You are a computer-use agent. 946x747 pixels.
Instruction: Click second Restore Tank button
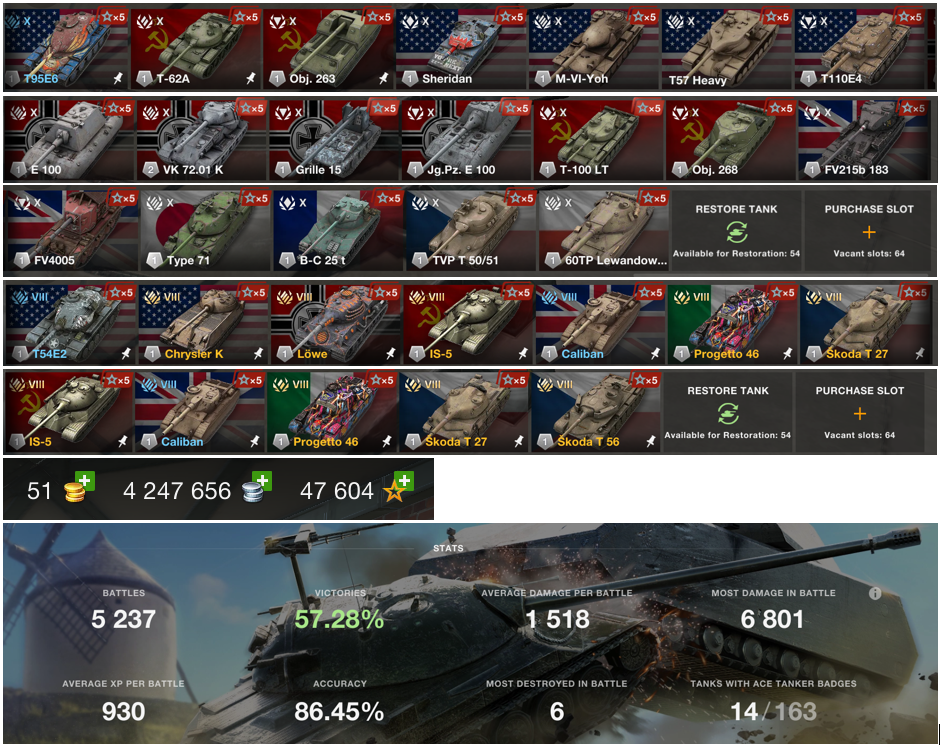point(728,412)
